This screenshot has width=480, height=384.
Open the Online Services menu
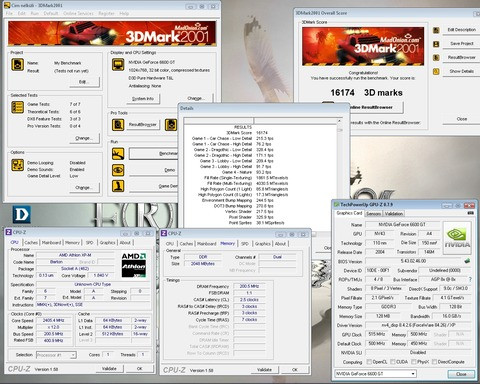[x=78, y=13]
